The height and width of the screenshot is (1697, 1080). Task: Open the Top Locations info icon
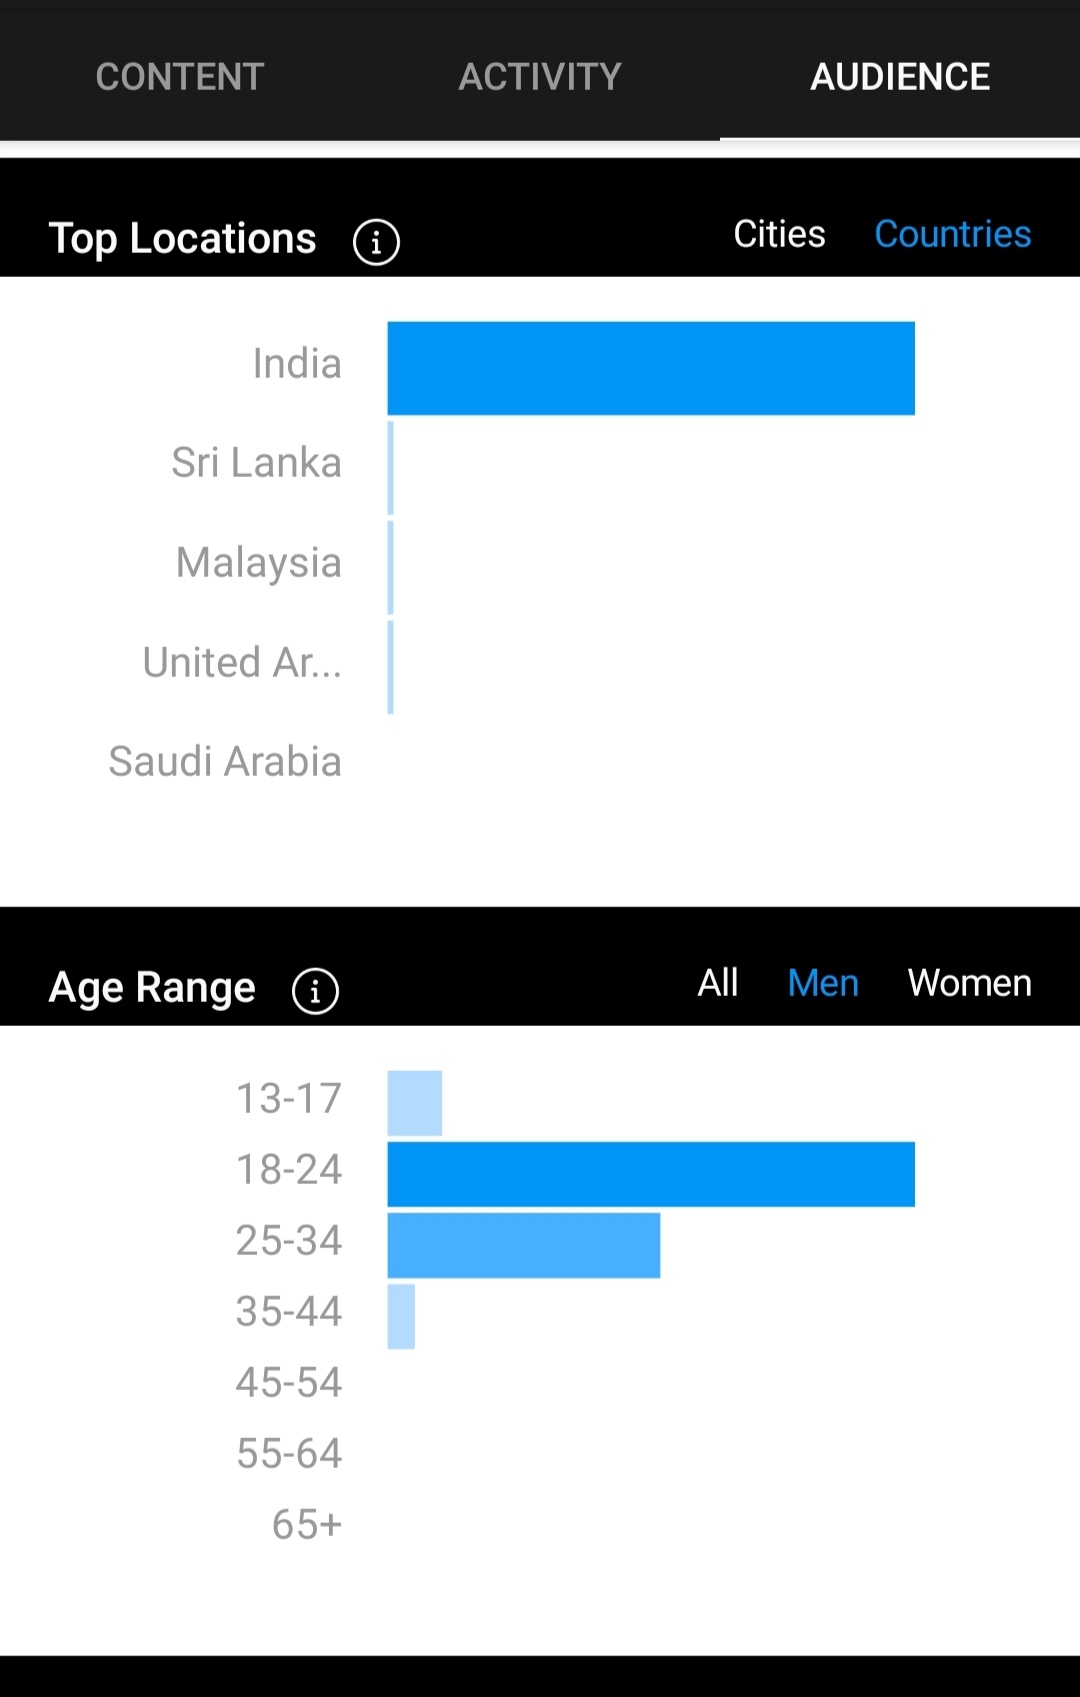point(376,242)
